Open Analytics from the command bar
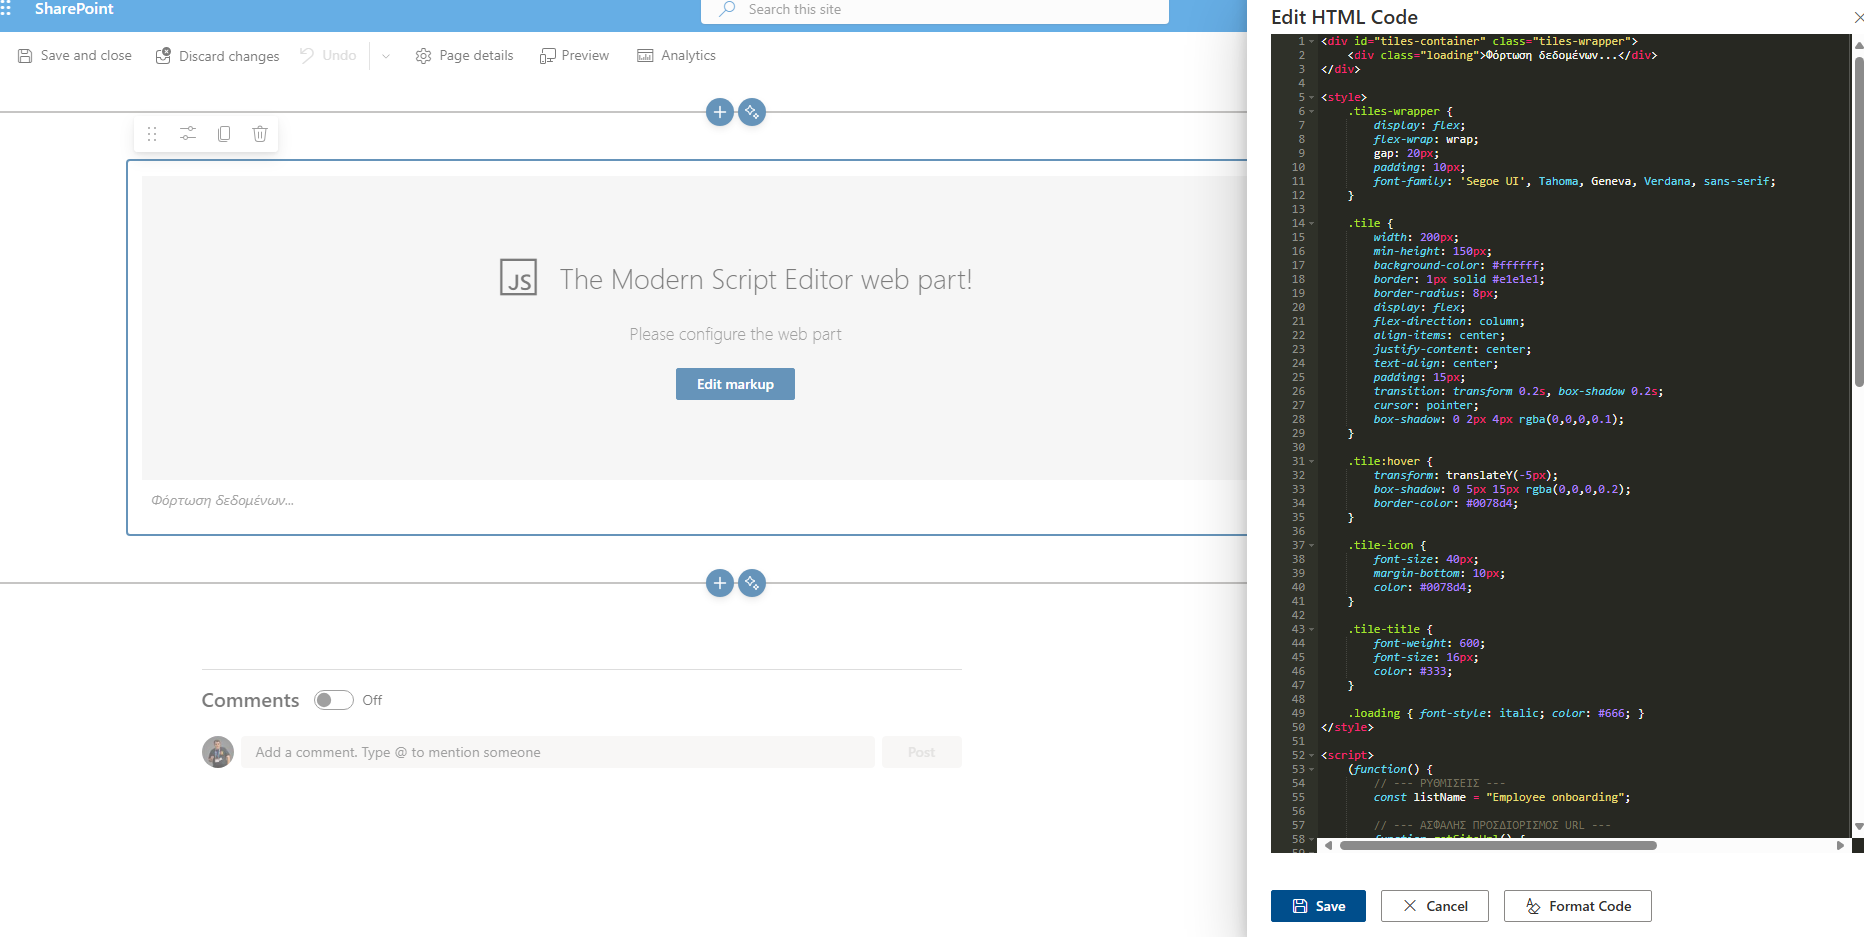 point(677,56)
